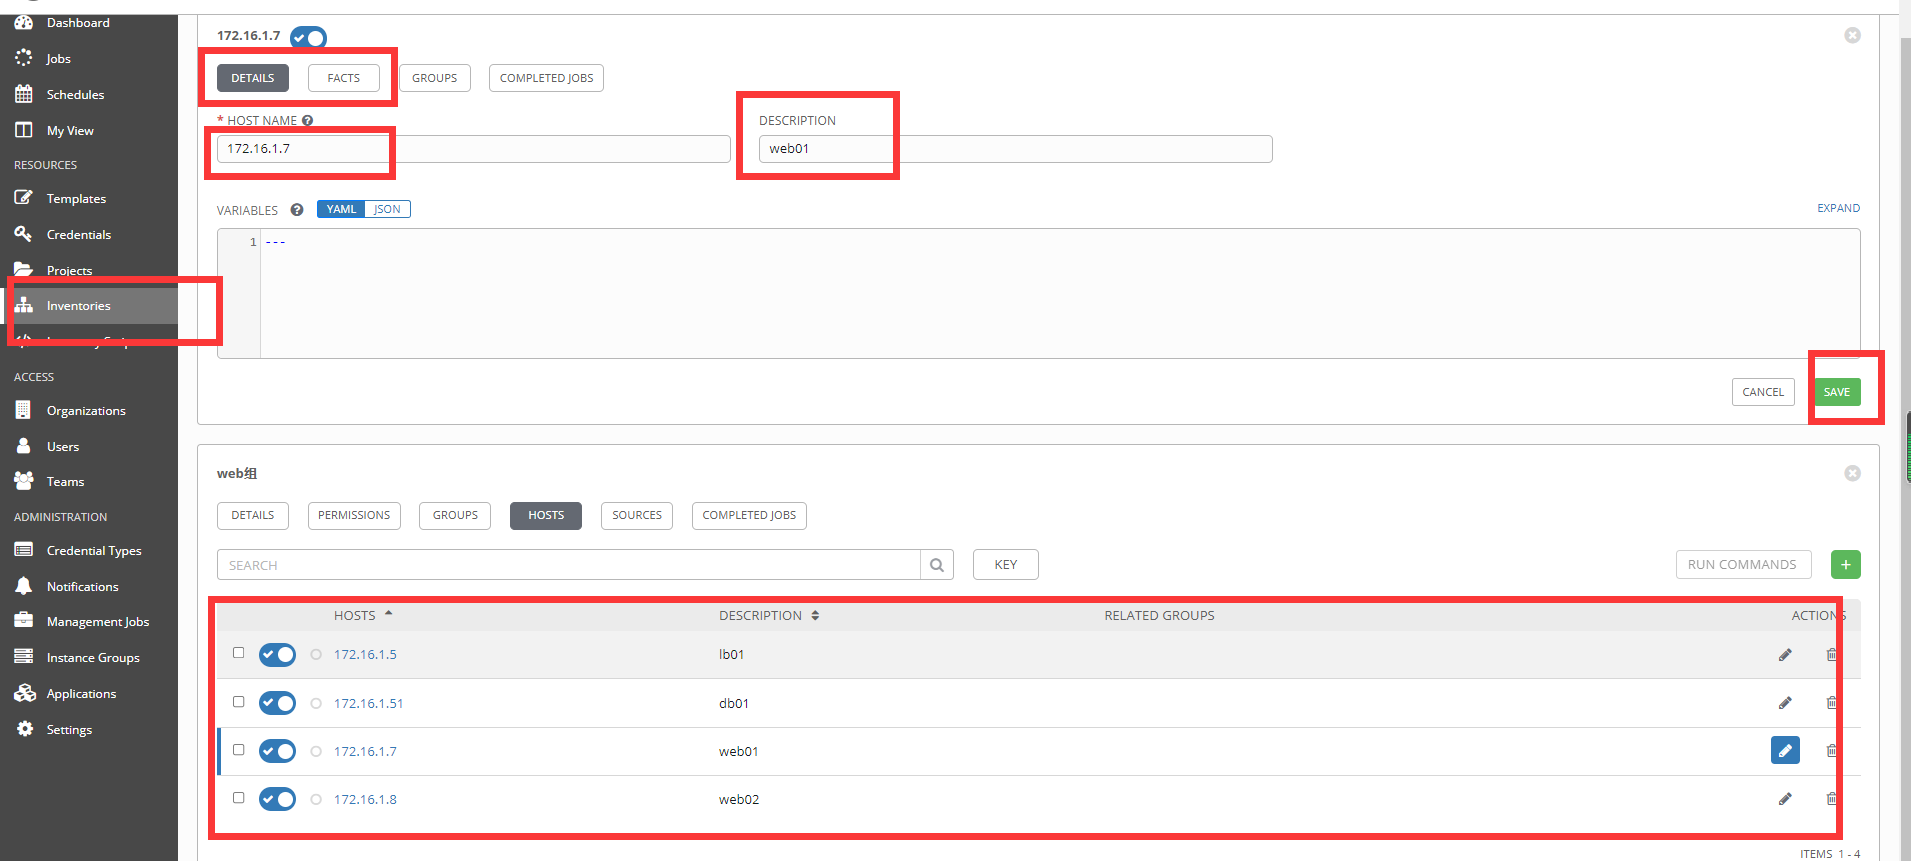The image size is (1911, 861).
Task: Switch to the FACTS tab
Action: pos(344,78)
